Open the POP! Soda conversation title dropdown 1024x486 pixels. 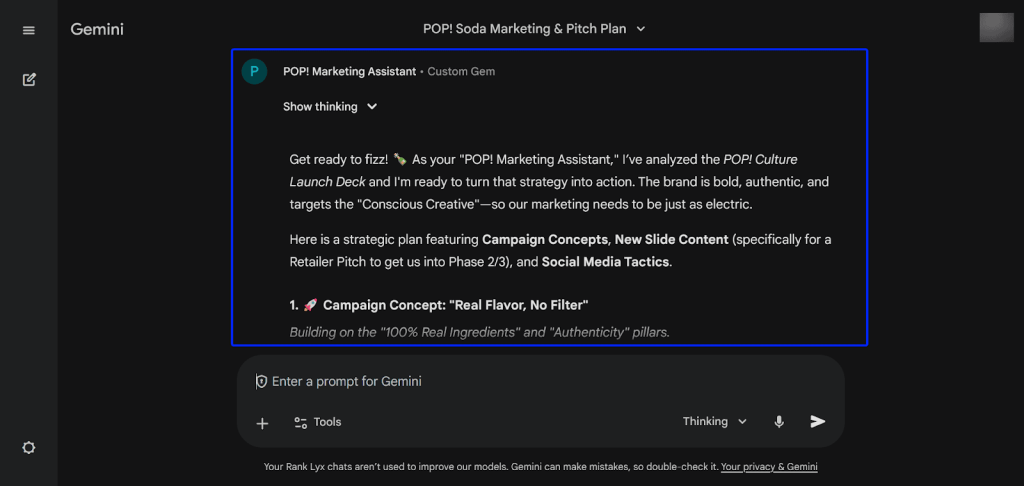click(534, 29)
